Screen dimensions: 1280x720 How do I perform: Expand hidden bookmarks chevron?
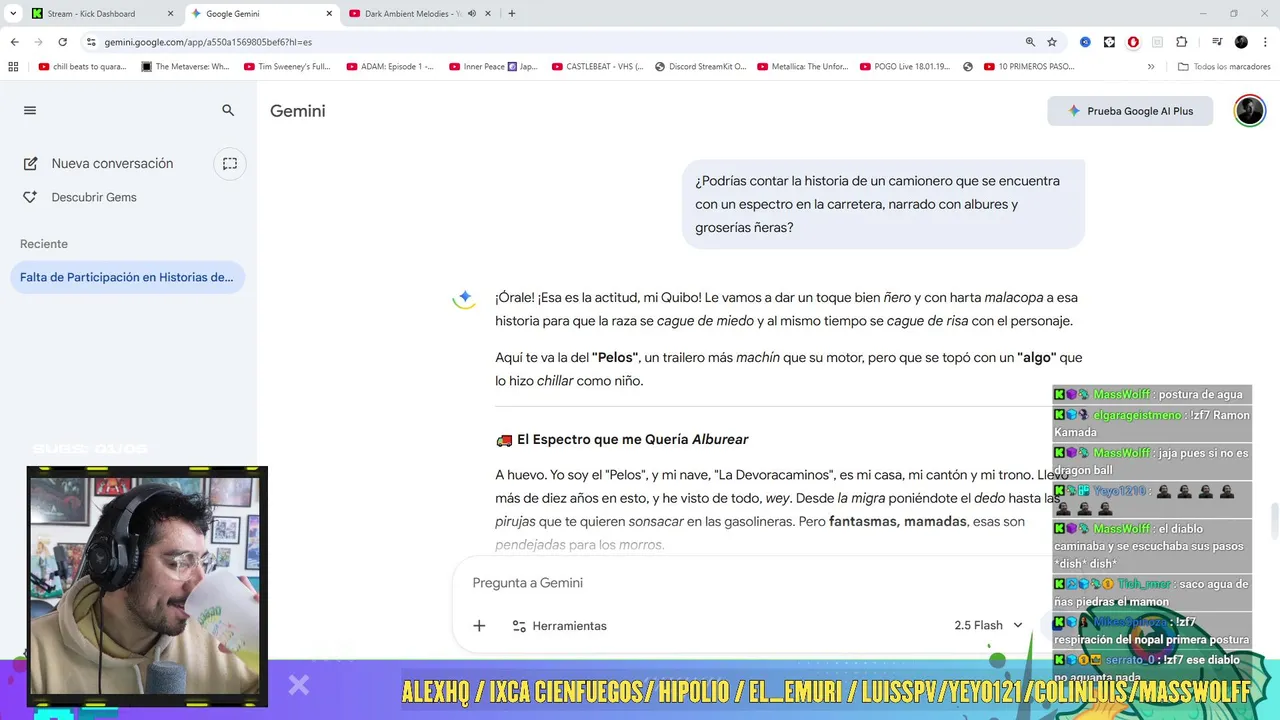point(1151,67)
